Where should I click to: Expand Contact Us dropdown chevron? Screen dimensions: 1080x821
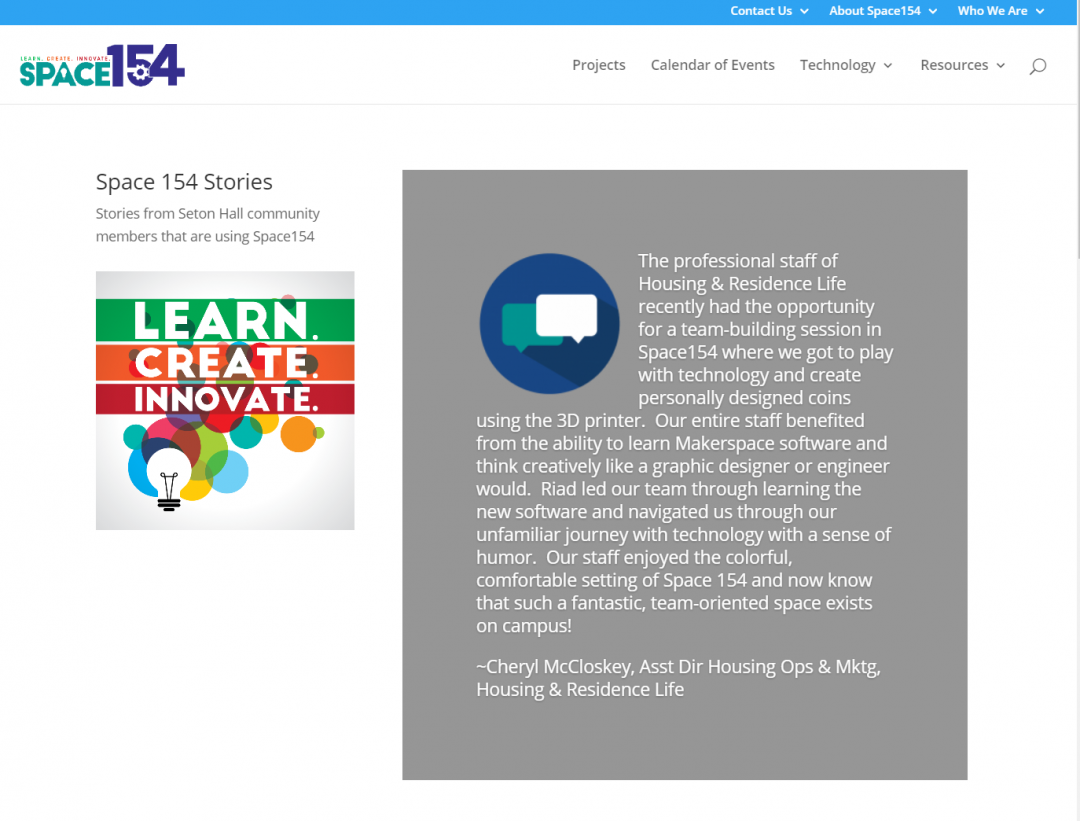coord(804,11)
